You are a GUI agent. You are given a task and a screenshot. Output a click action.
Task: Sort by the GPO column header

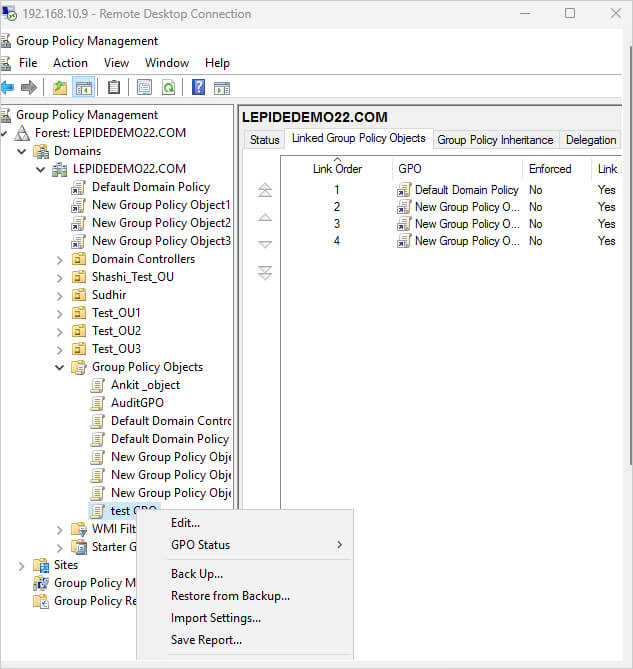pyautogui.click(x=458, y=169)
